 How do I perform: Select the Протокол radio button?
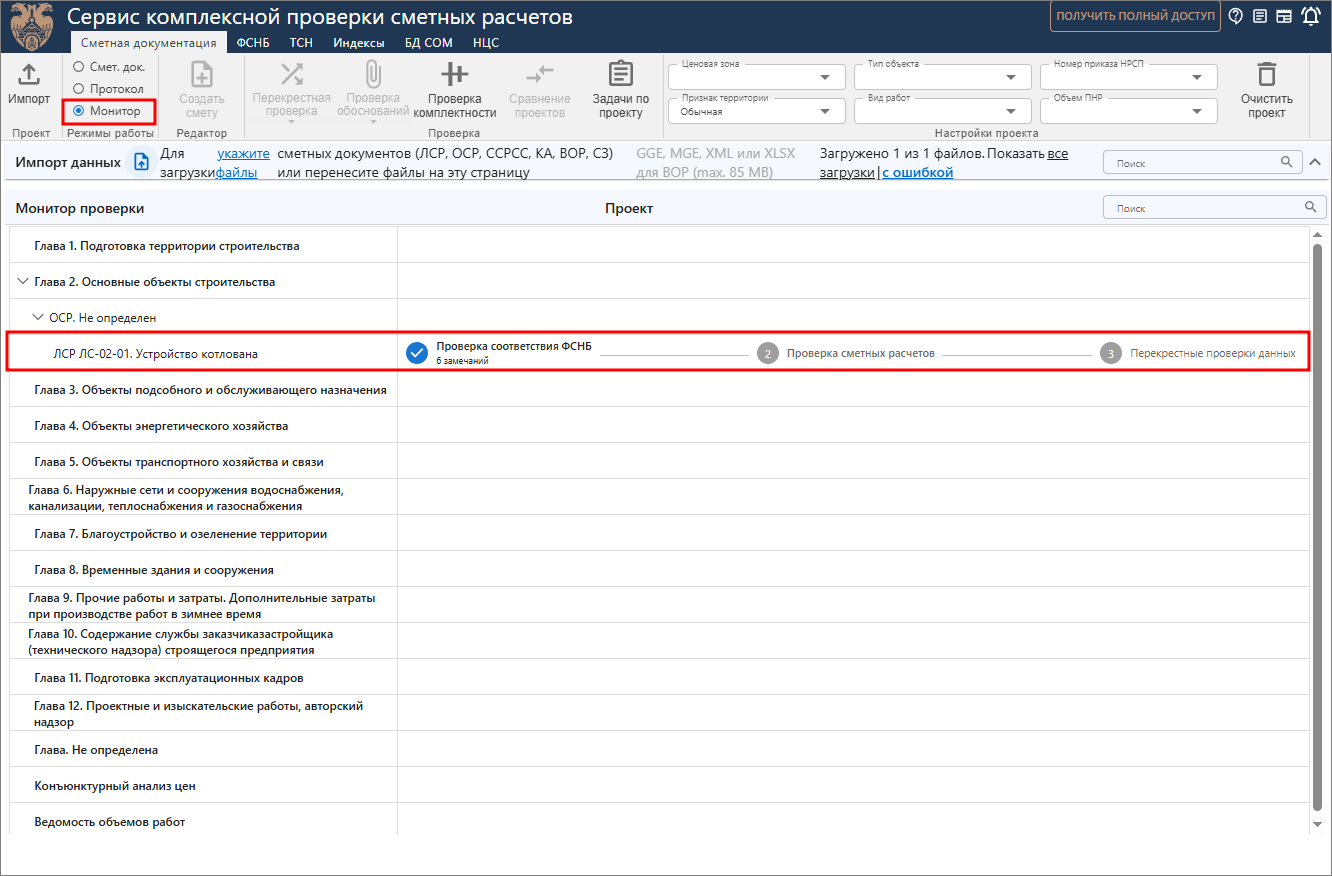(79, 89)
